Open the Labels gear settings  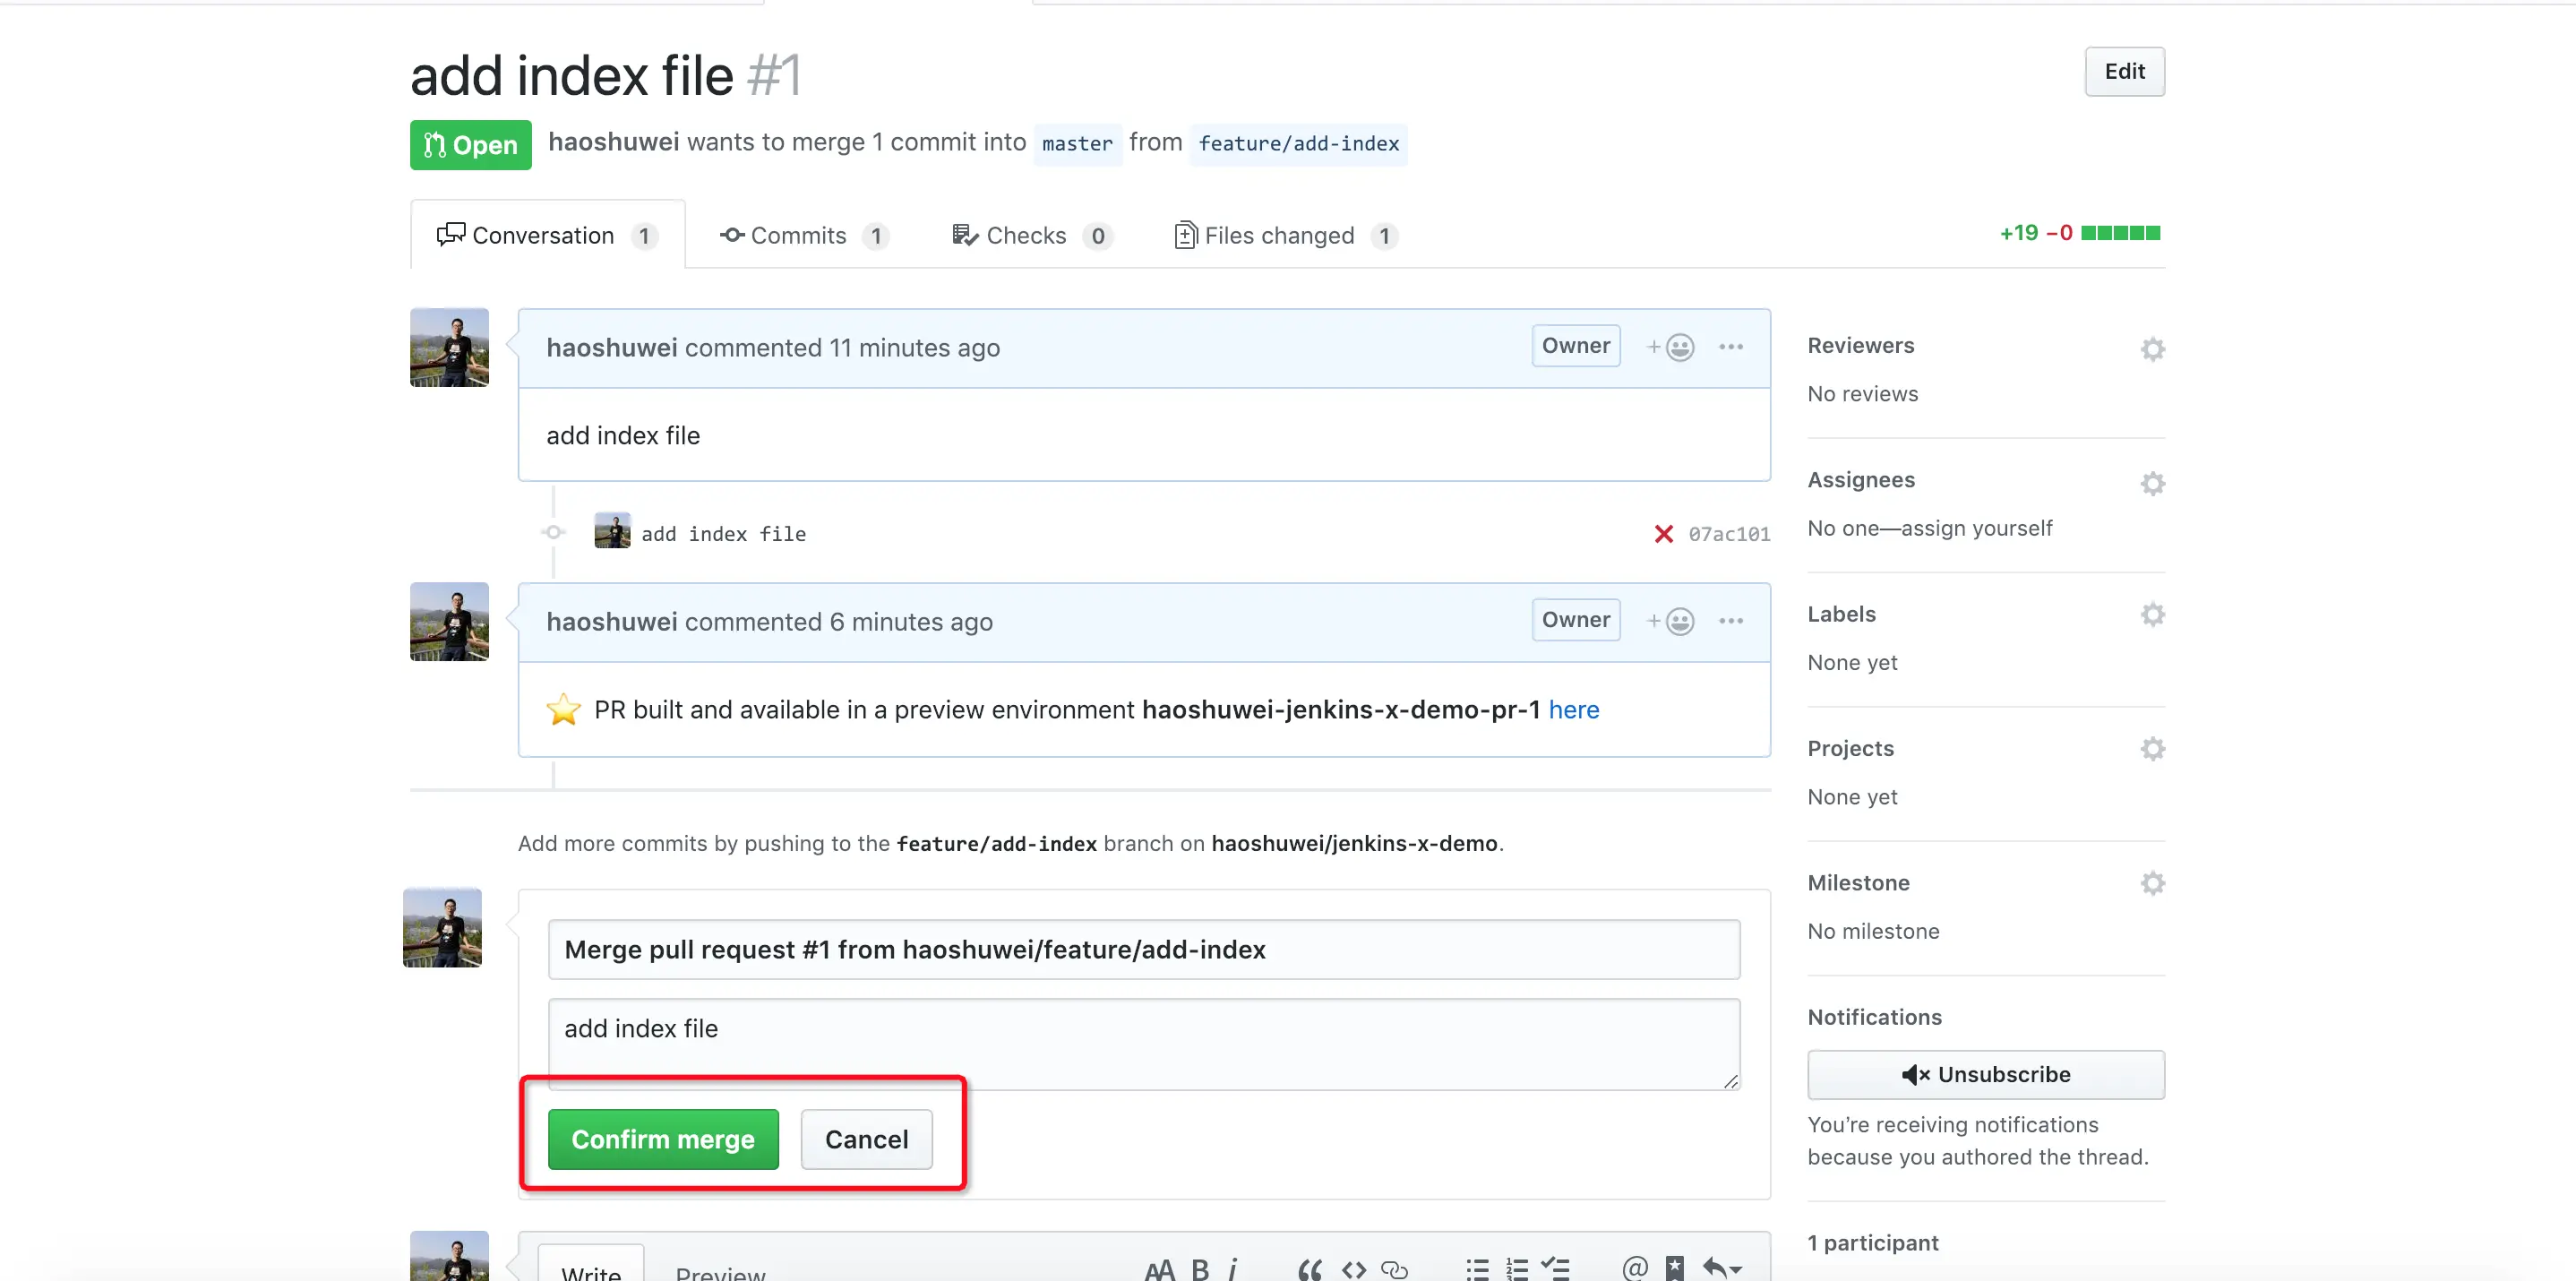click(x=2152, y=614)
